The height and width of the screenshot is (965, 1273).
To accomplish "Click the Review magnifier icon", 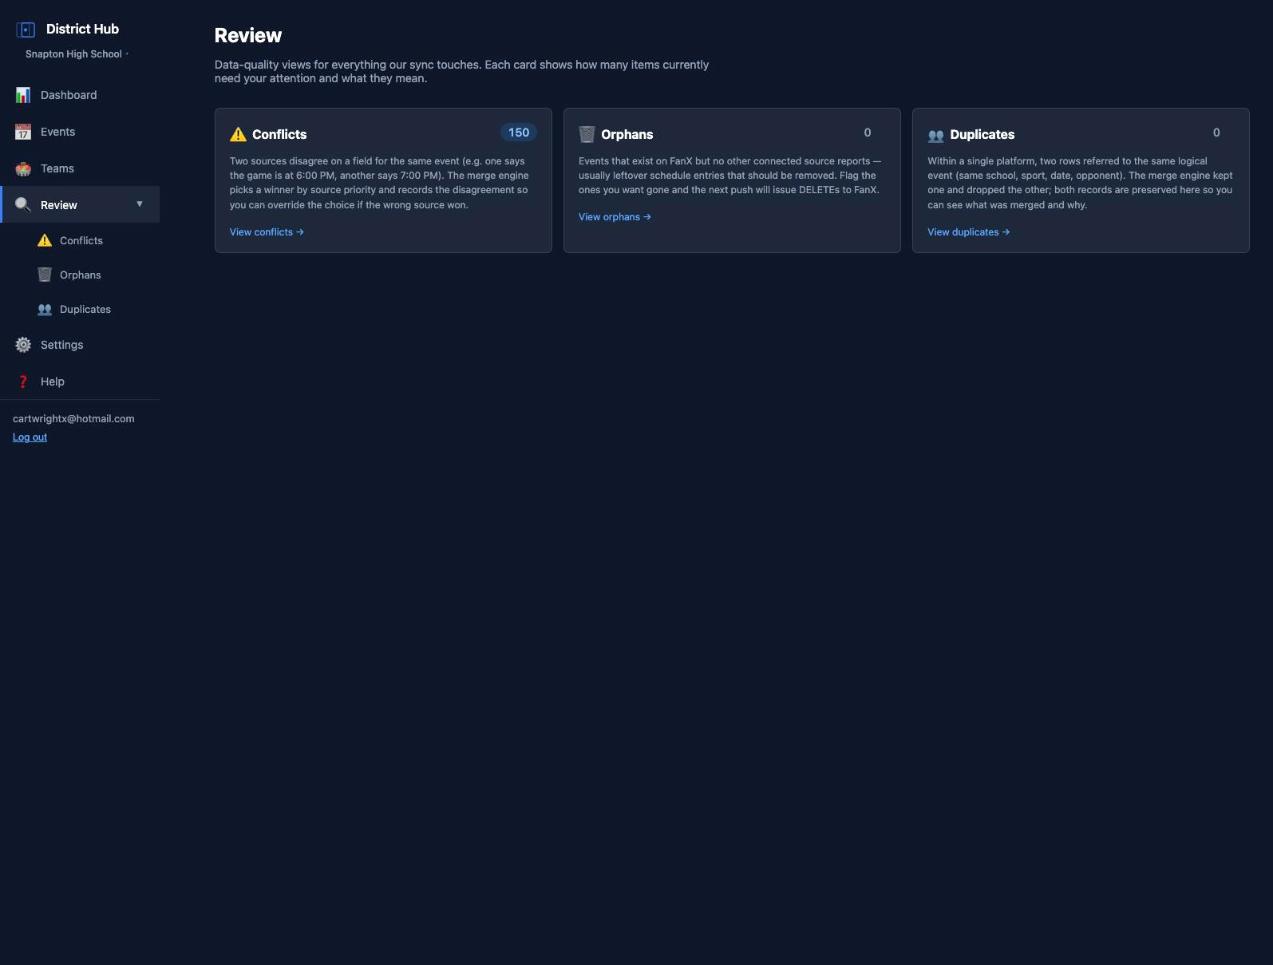I will (23, 205).
